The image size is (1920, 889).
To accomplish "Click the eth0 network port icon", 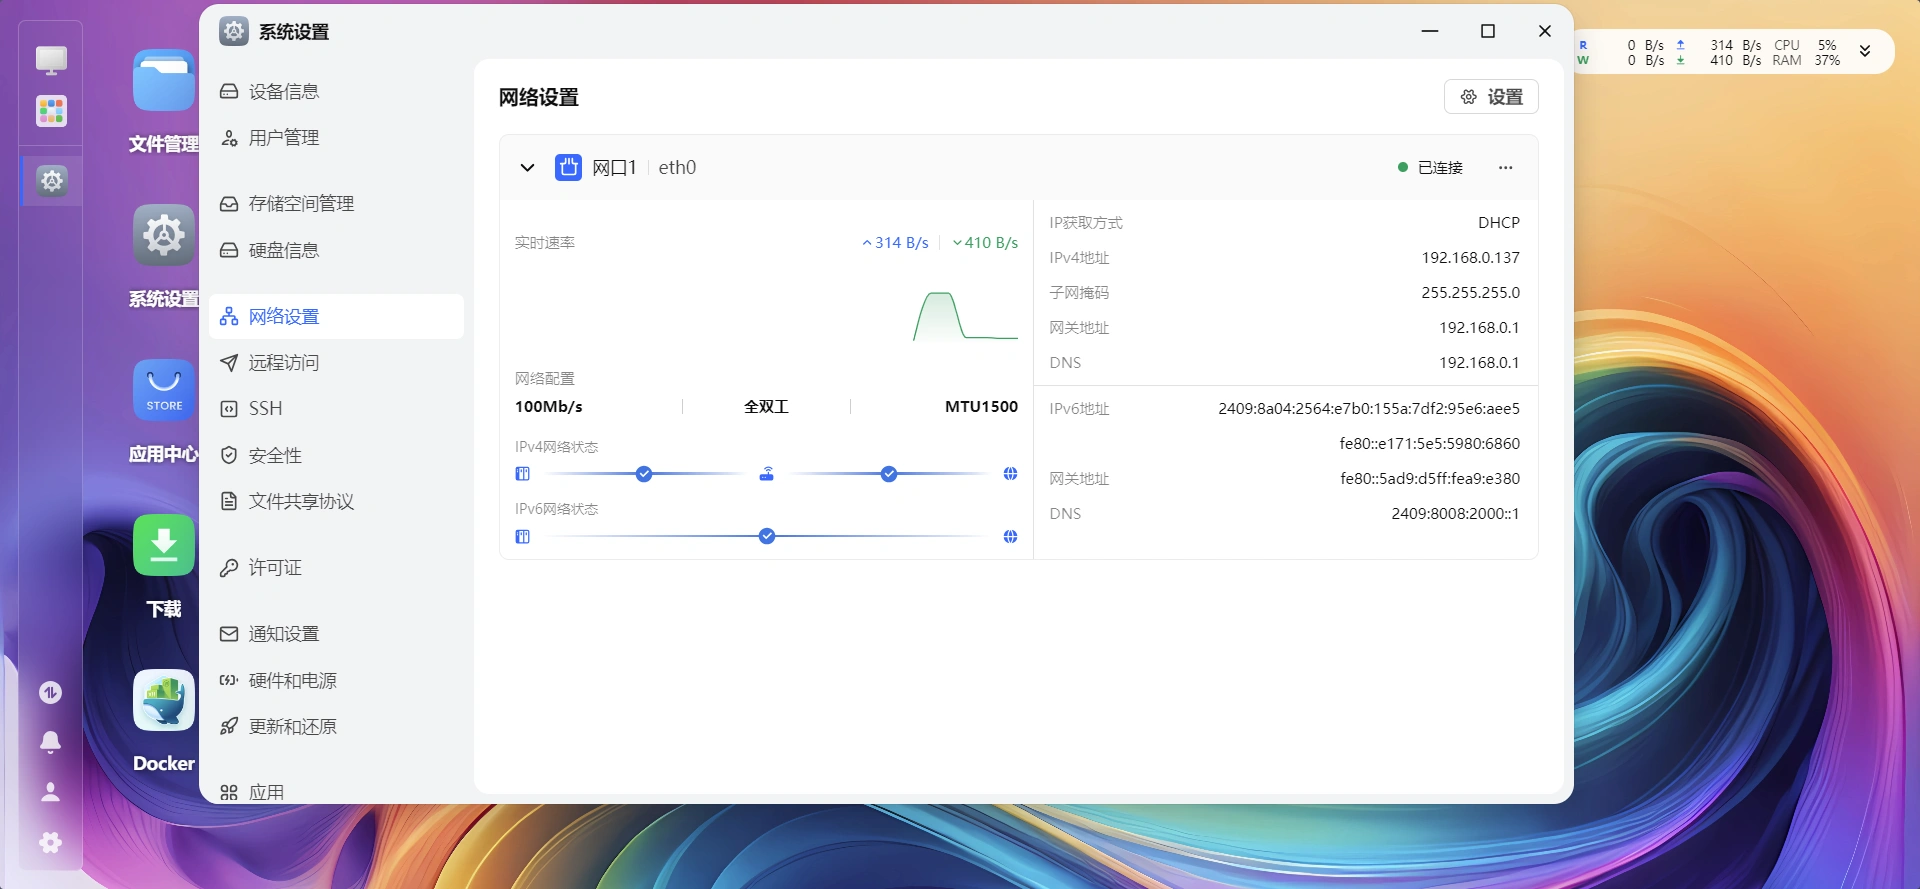I will pyautogui.click(x=568, y=167).
